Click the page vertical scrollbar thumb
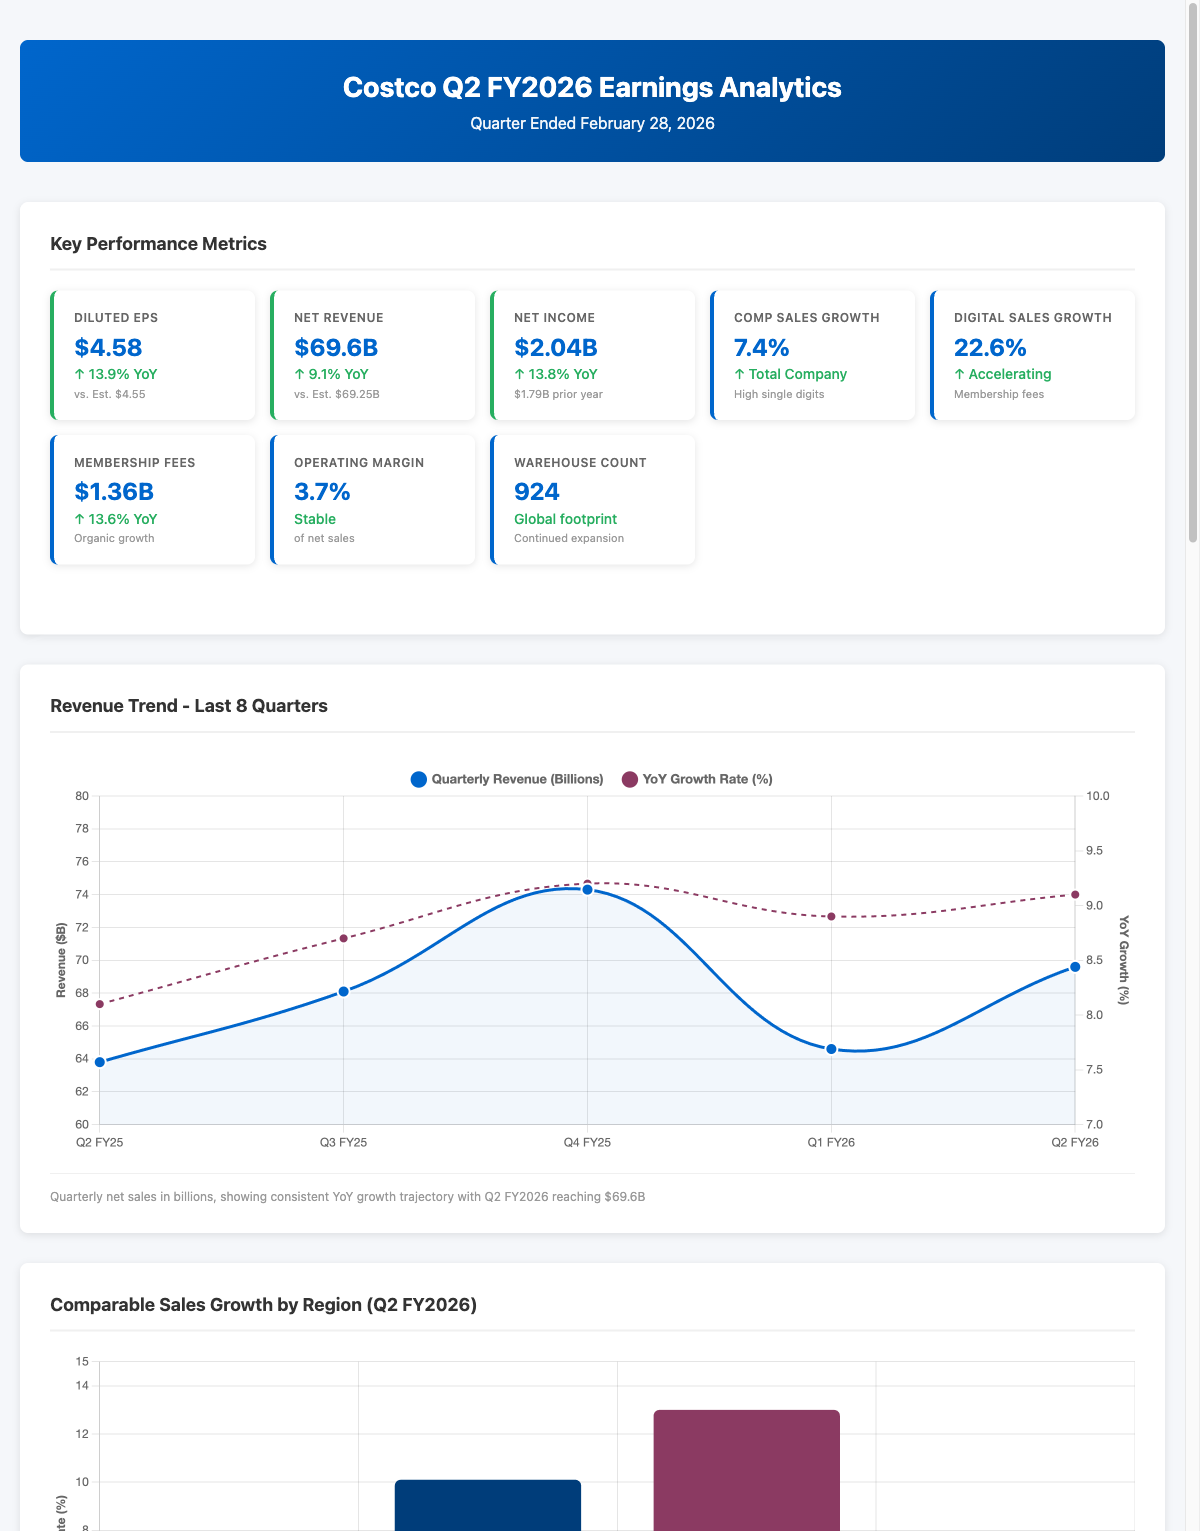This screenshot has width=1200, height=1531. point(1192,272)
